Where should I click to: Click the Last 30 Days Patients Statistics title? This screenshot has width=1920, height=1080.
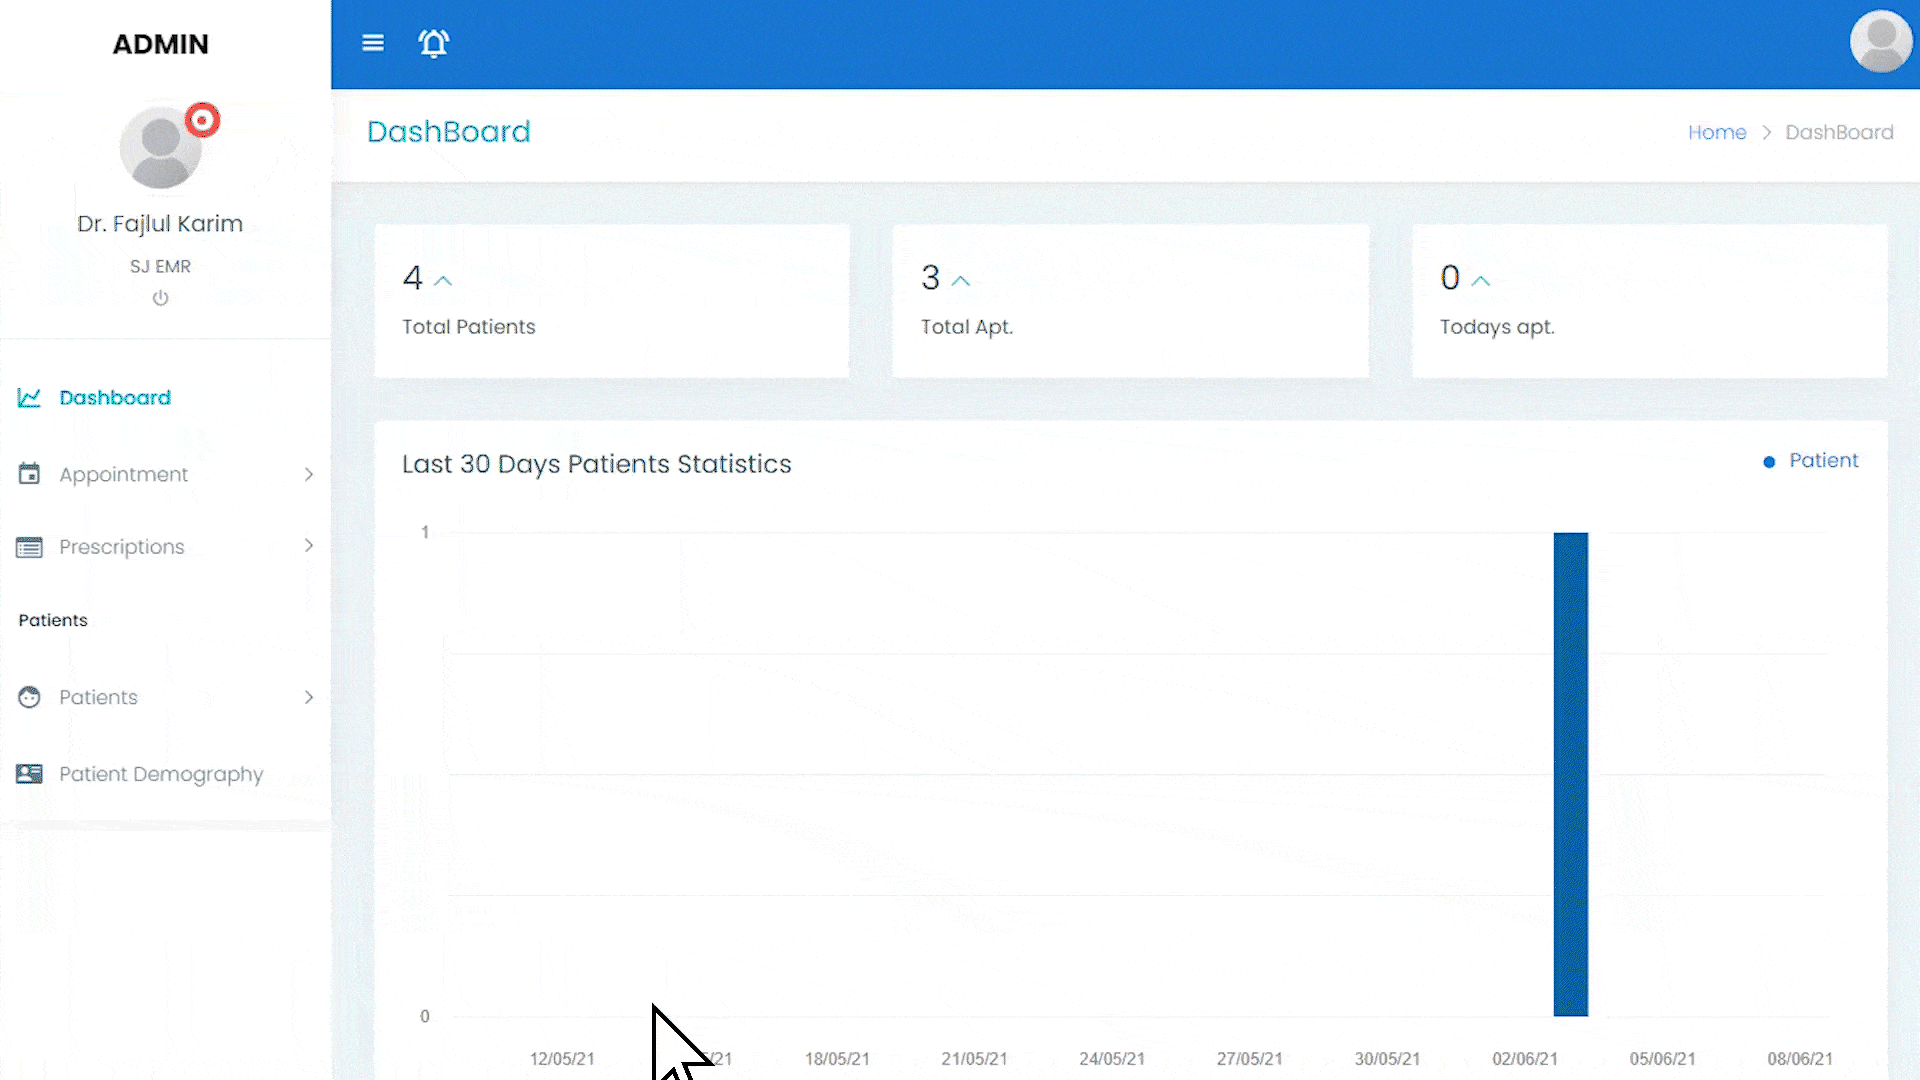click(596, 464)
